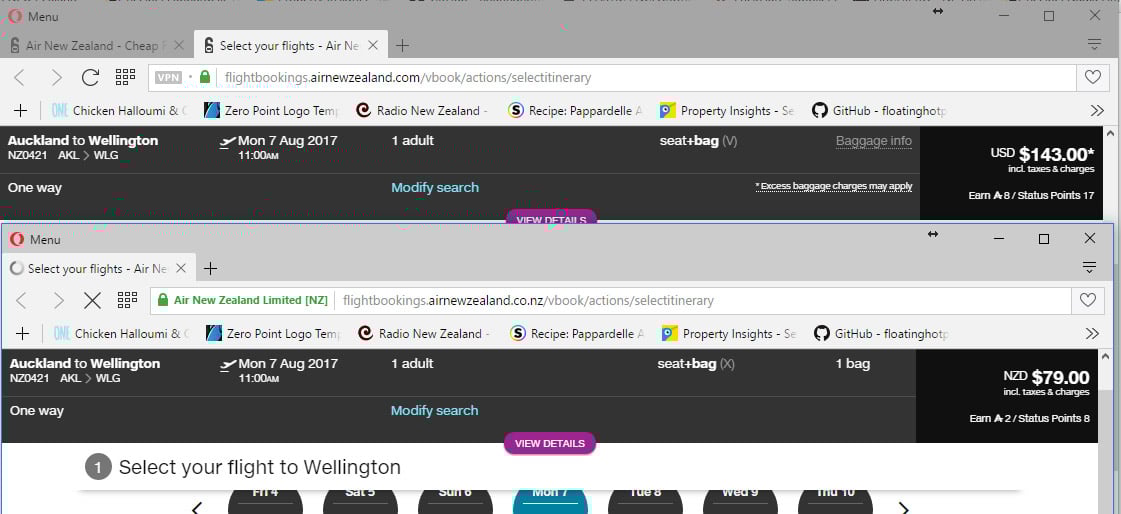This screenshot has width=1121, height=514.
Task: Click 'Air New Zealand Limited [NZ]' security badge
Action: click(242, 300)
